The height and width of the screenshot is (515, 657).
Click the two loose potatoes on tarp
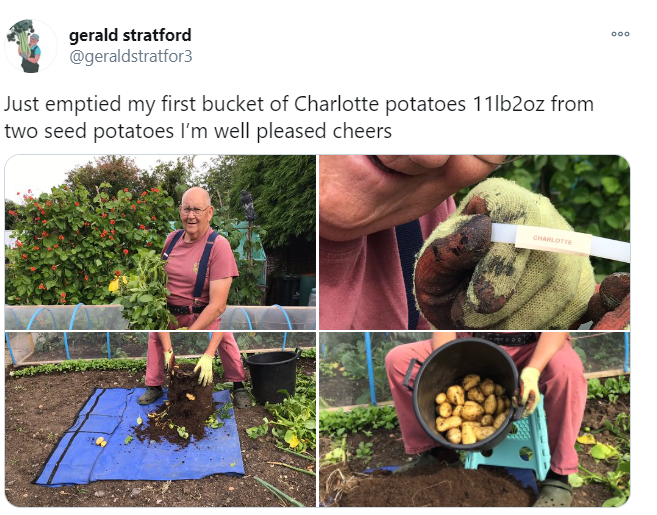pyautogui.click(x=101, y=441)
